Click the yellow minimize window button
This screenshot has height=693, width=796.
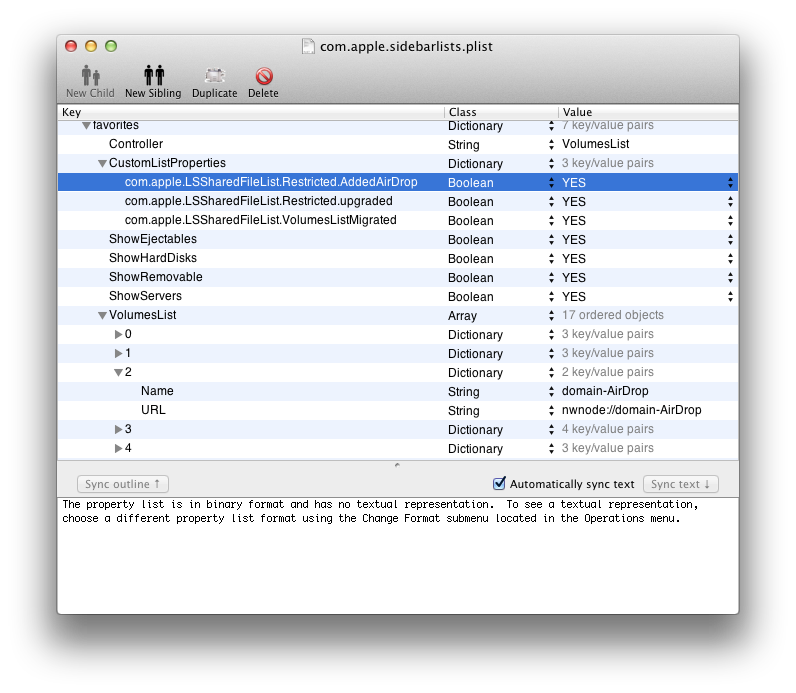(x=91, y=46)
